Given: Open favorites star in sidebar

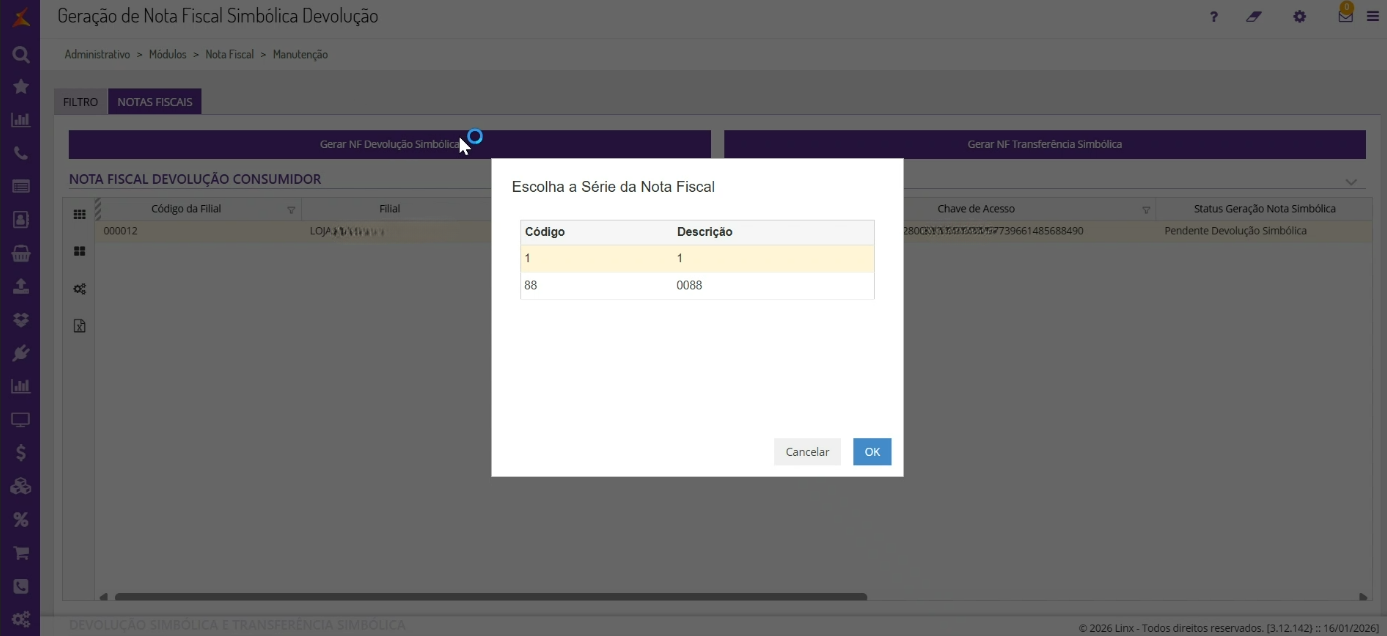Looking at the screenshot, I should pos(20,87).
